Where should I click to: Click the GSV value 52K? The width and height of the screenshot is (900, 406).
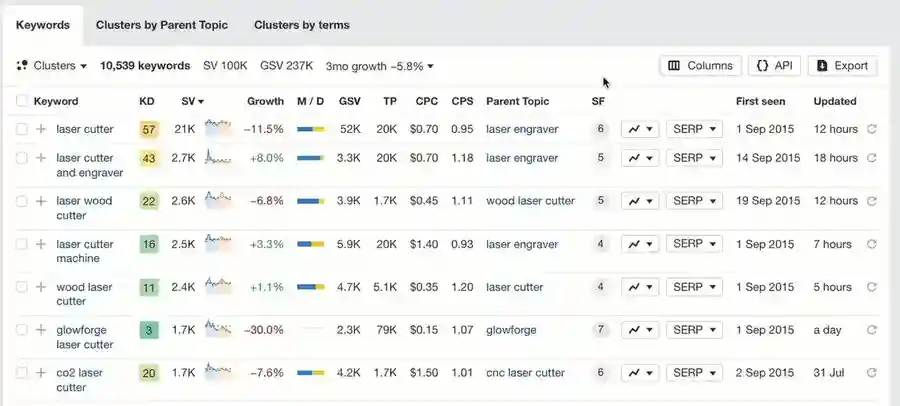click(350, 129)
